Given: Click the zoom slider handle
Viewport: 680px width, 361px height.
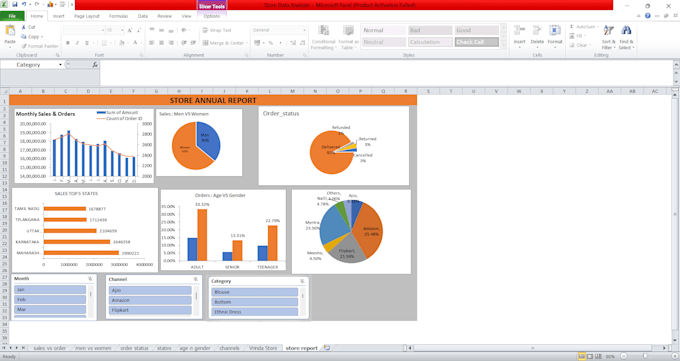Looking at the screenshot, I should click(x=645, y=356).
